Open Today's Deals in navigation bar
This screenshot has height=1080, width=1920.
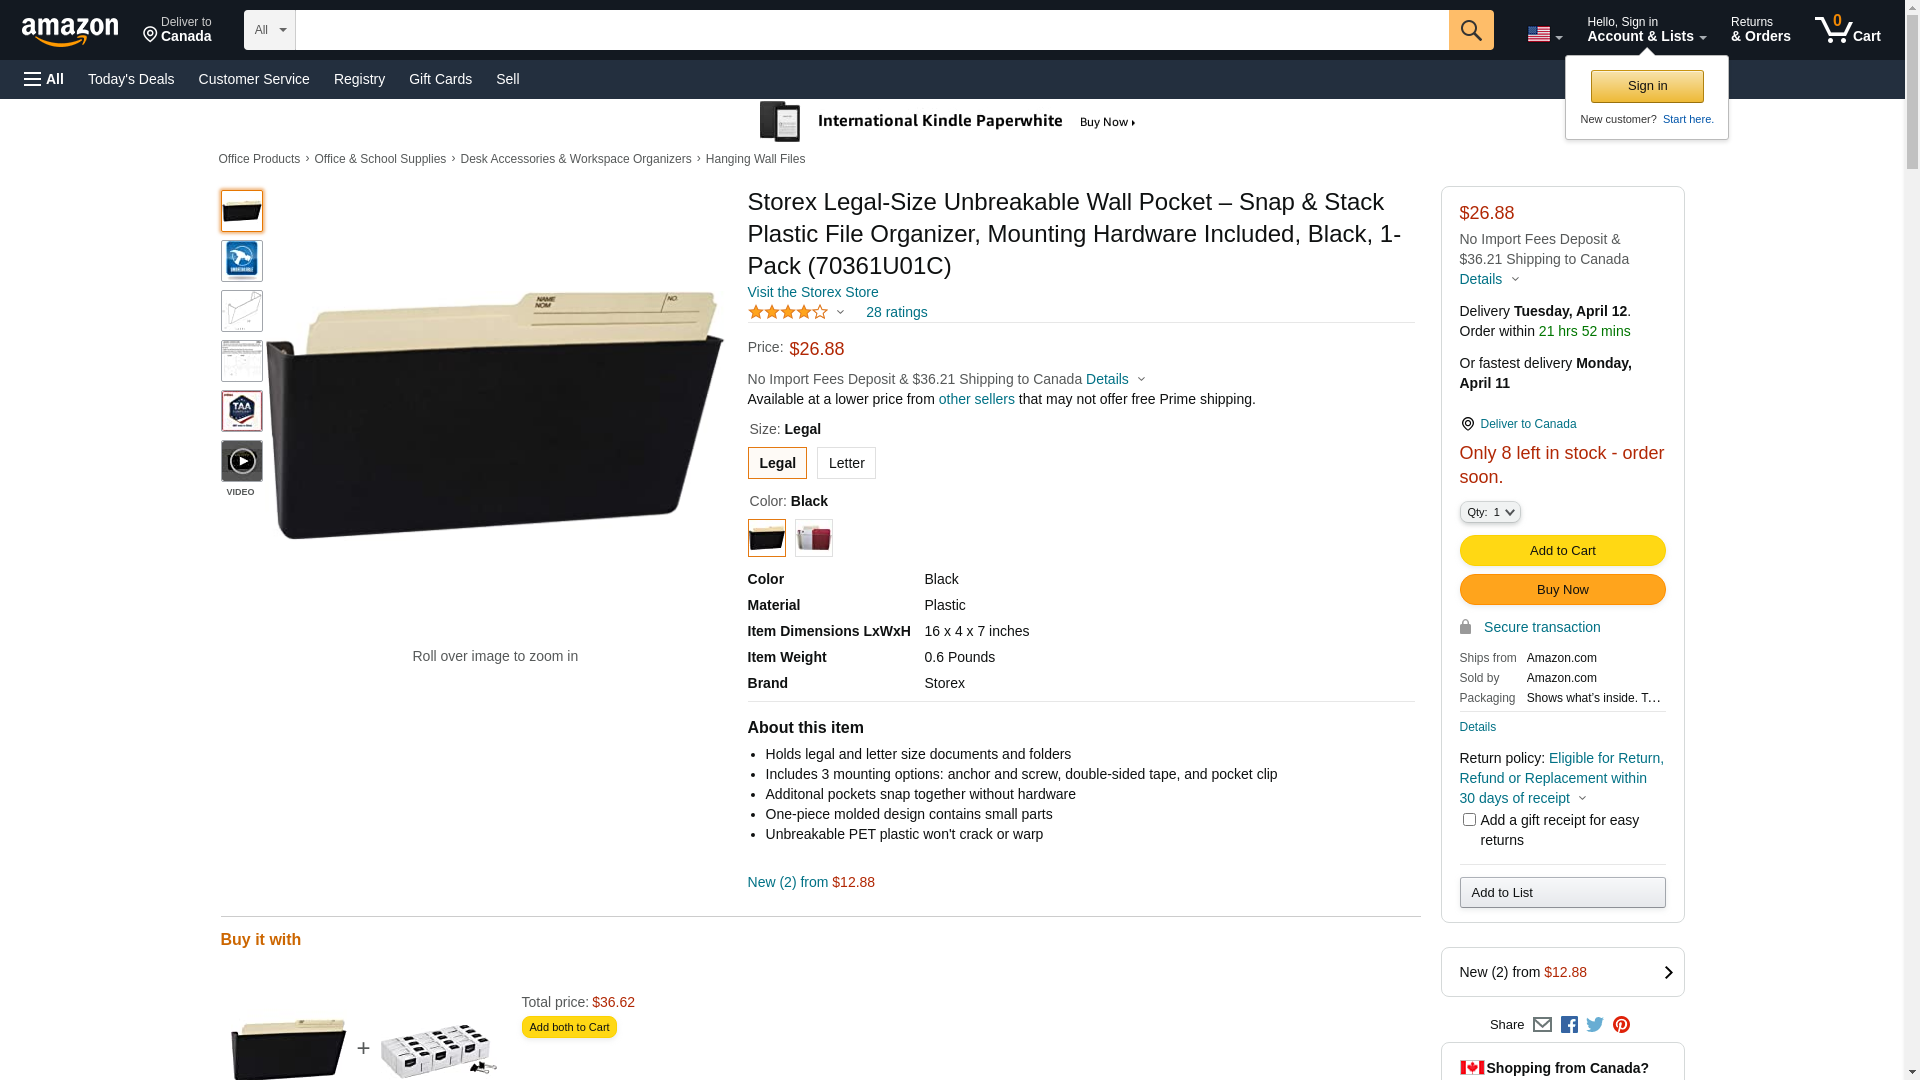(x=131, y=79)
